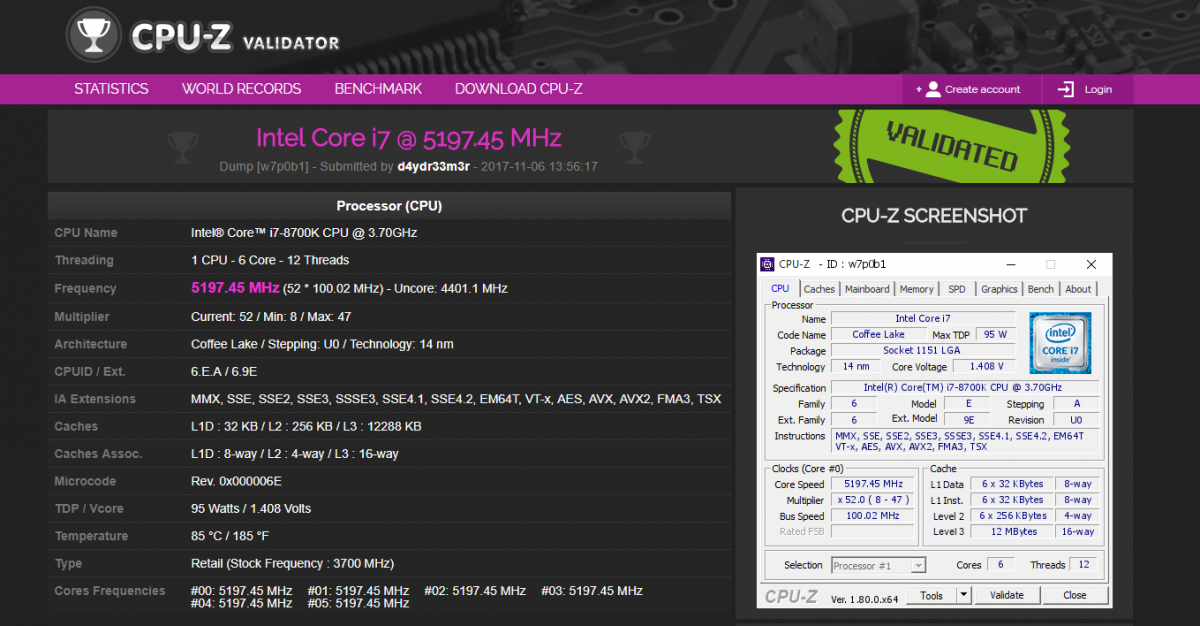The image size is (1200, 626).
Task: Switch to the Caches tab
Action: click(x=819, y=289)
